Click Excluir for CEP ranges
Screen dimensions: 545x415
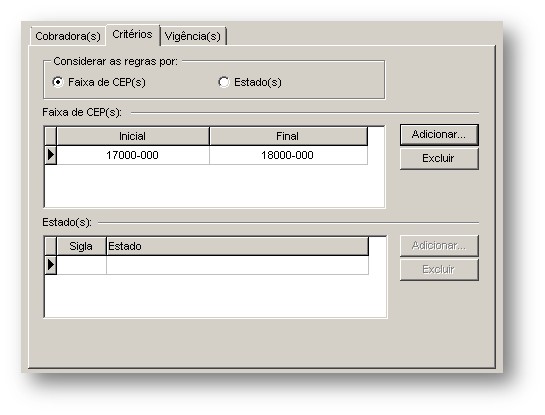[x=439, y=158]
